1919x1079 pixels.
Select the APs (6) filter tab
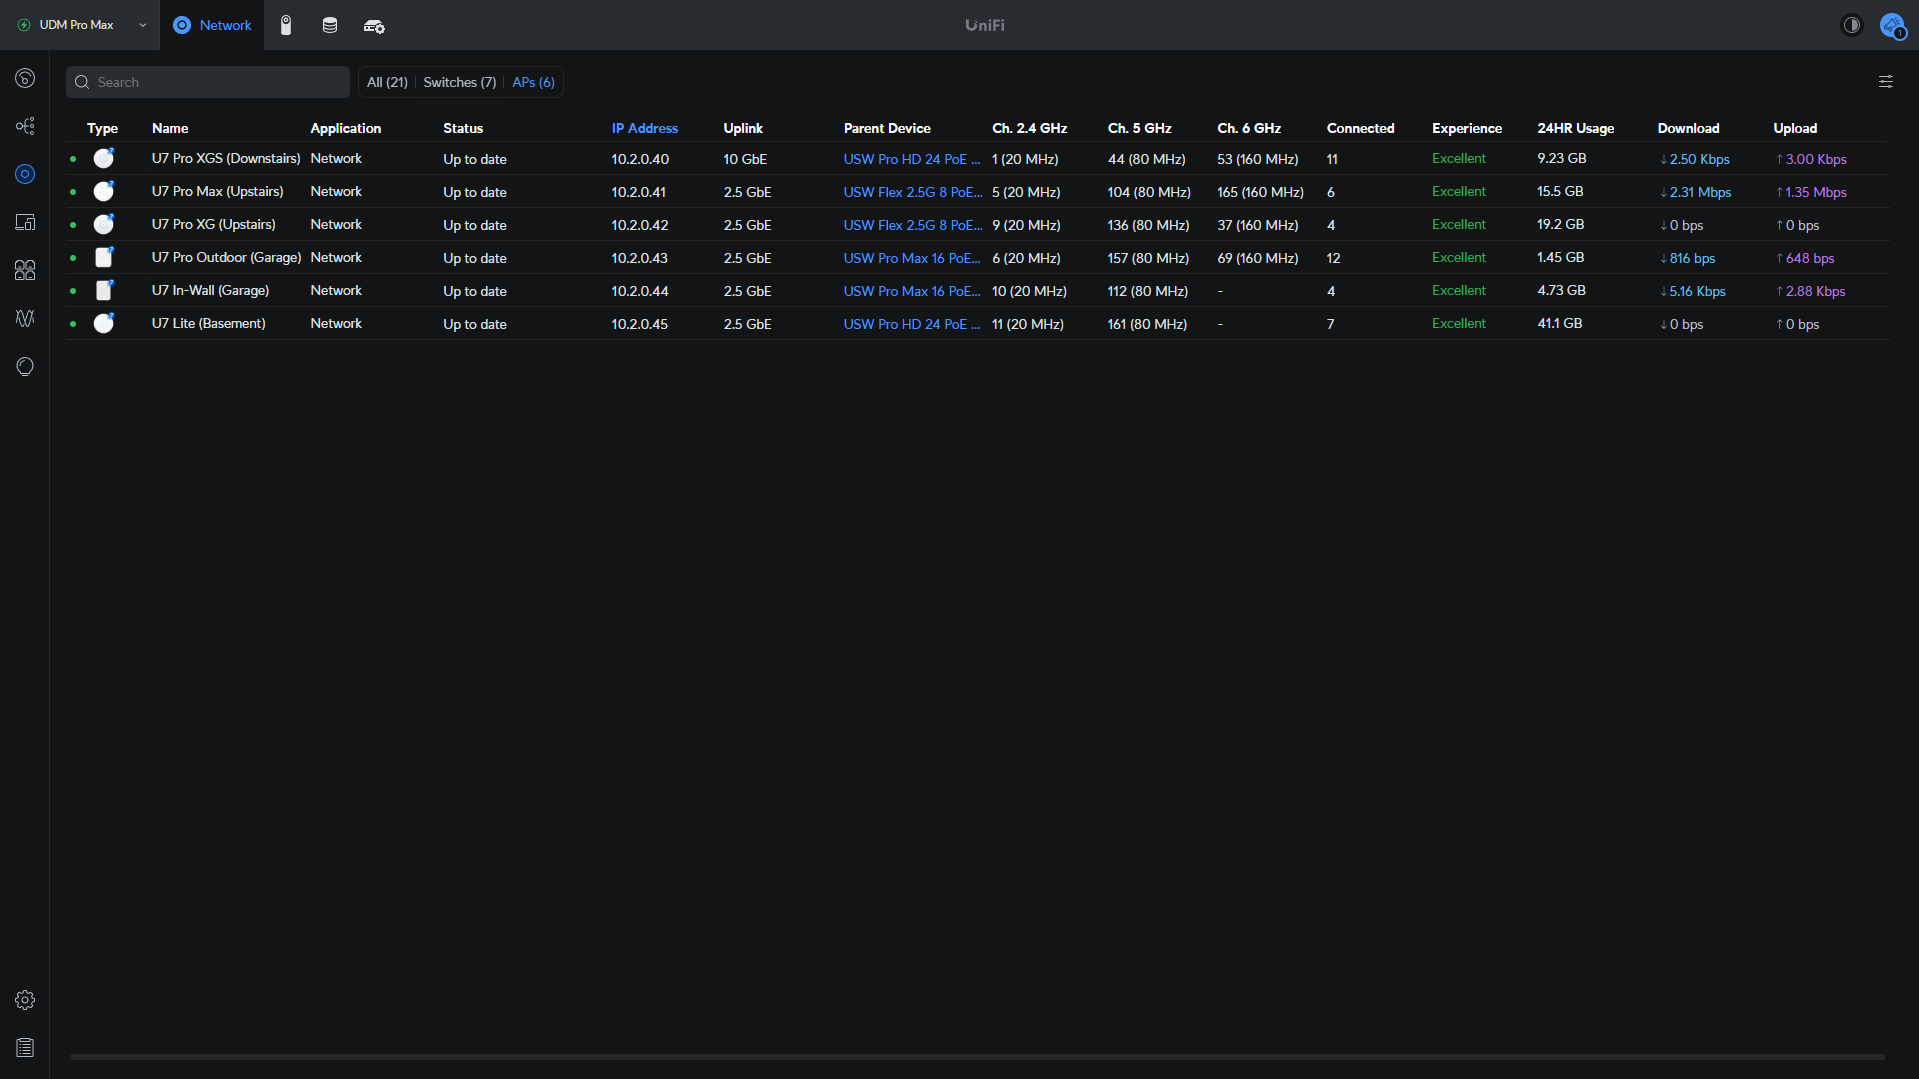click(533, 82)
